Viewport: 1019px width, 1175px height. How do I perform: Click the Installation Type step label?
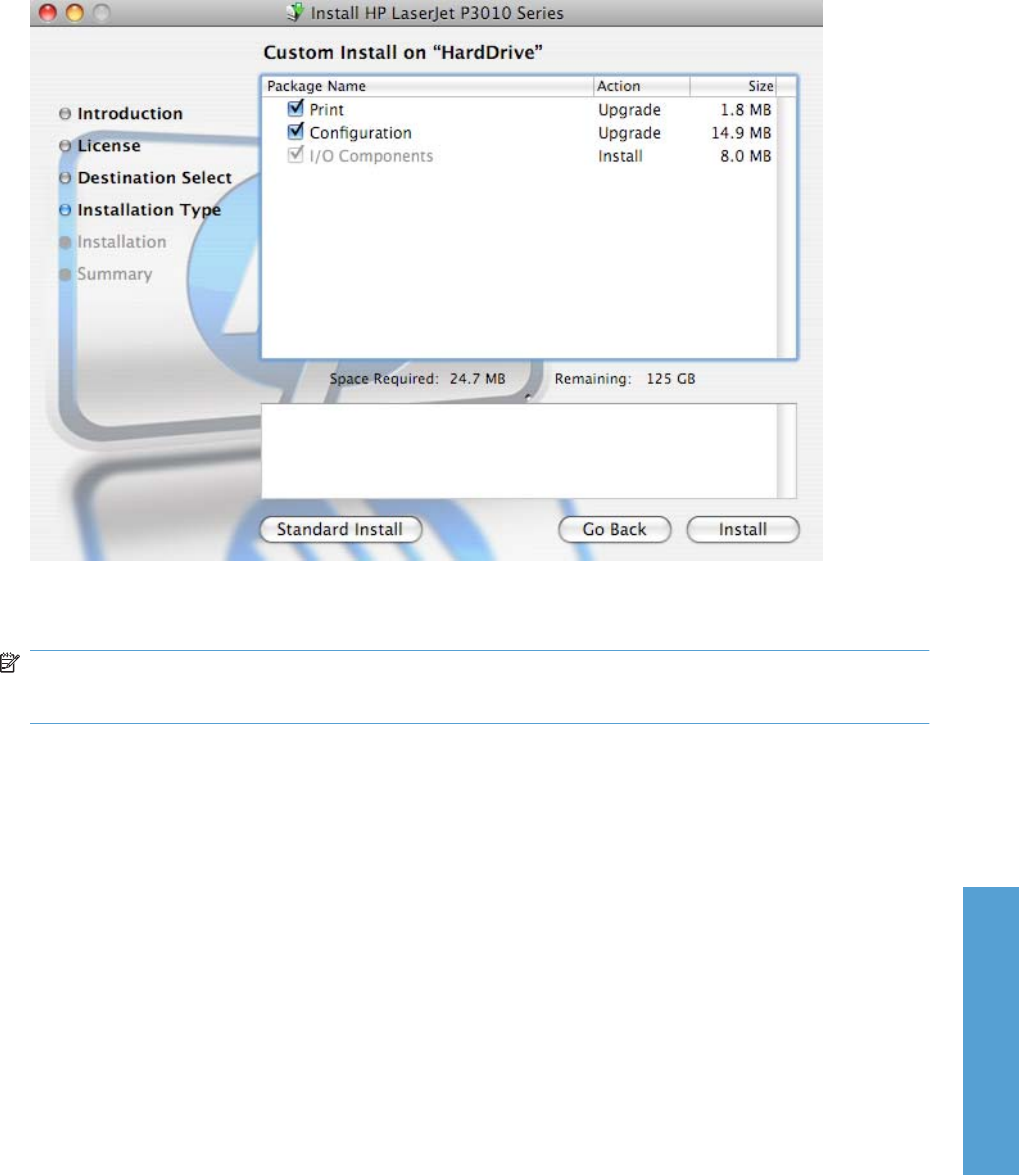point(149,210)
